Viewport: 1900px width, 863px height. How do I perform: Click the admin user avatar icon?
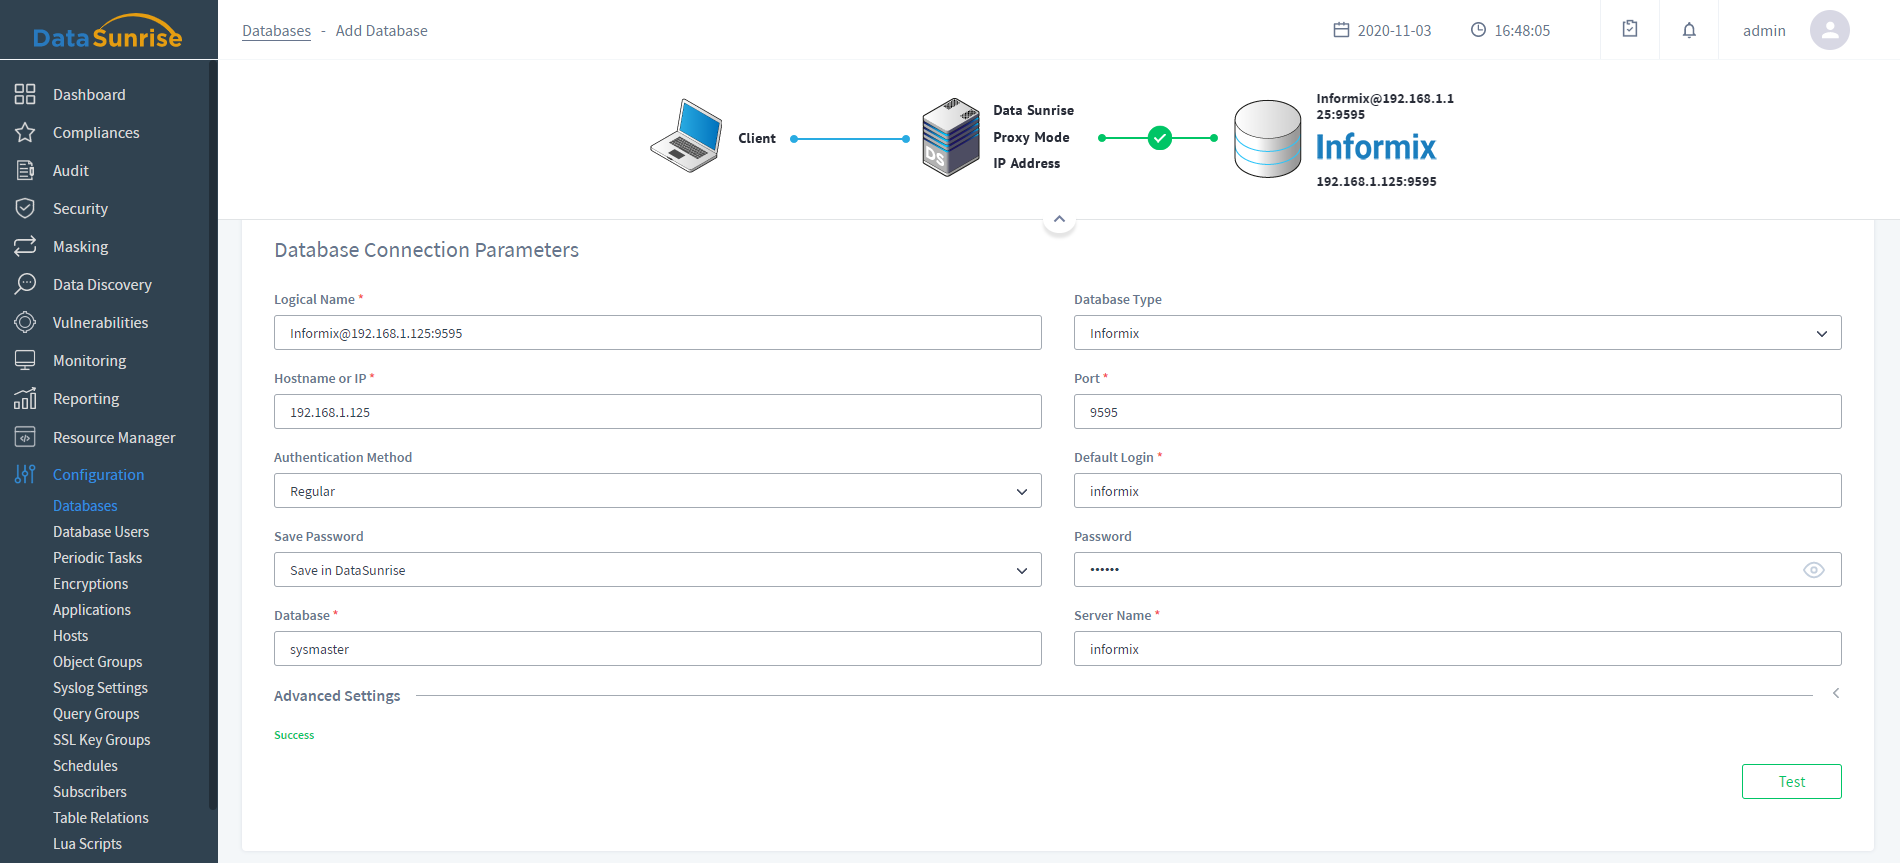click(1829, 30)
